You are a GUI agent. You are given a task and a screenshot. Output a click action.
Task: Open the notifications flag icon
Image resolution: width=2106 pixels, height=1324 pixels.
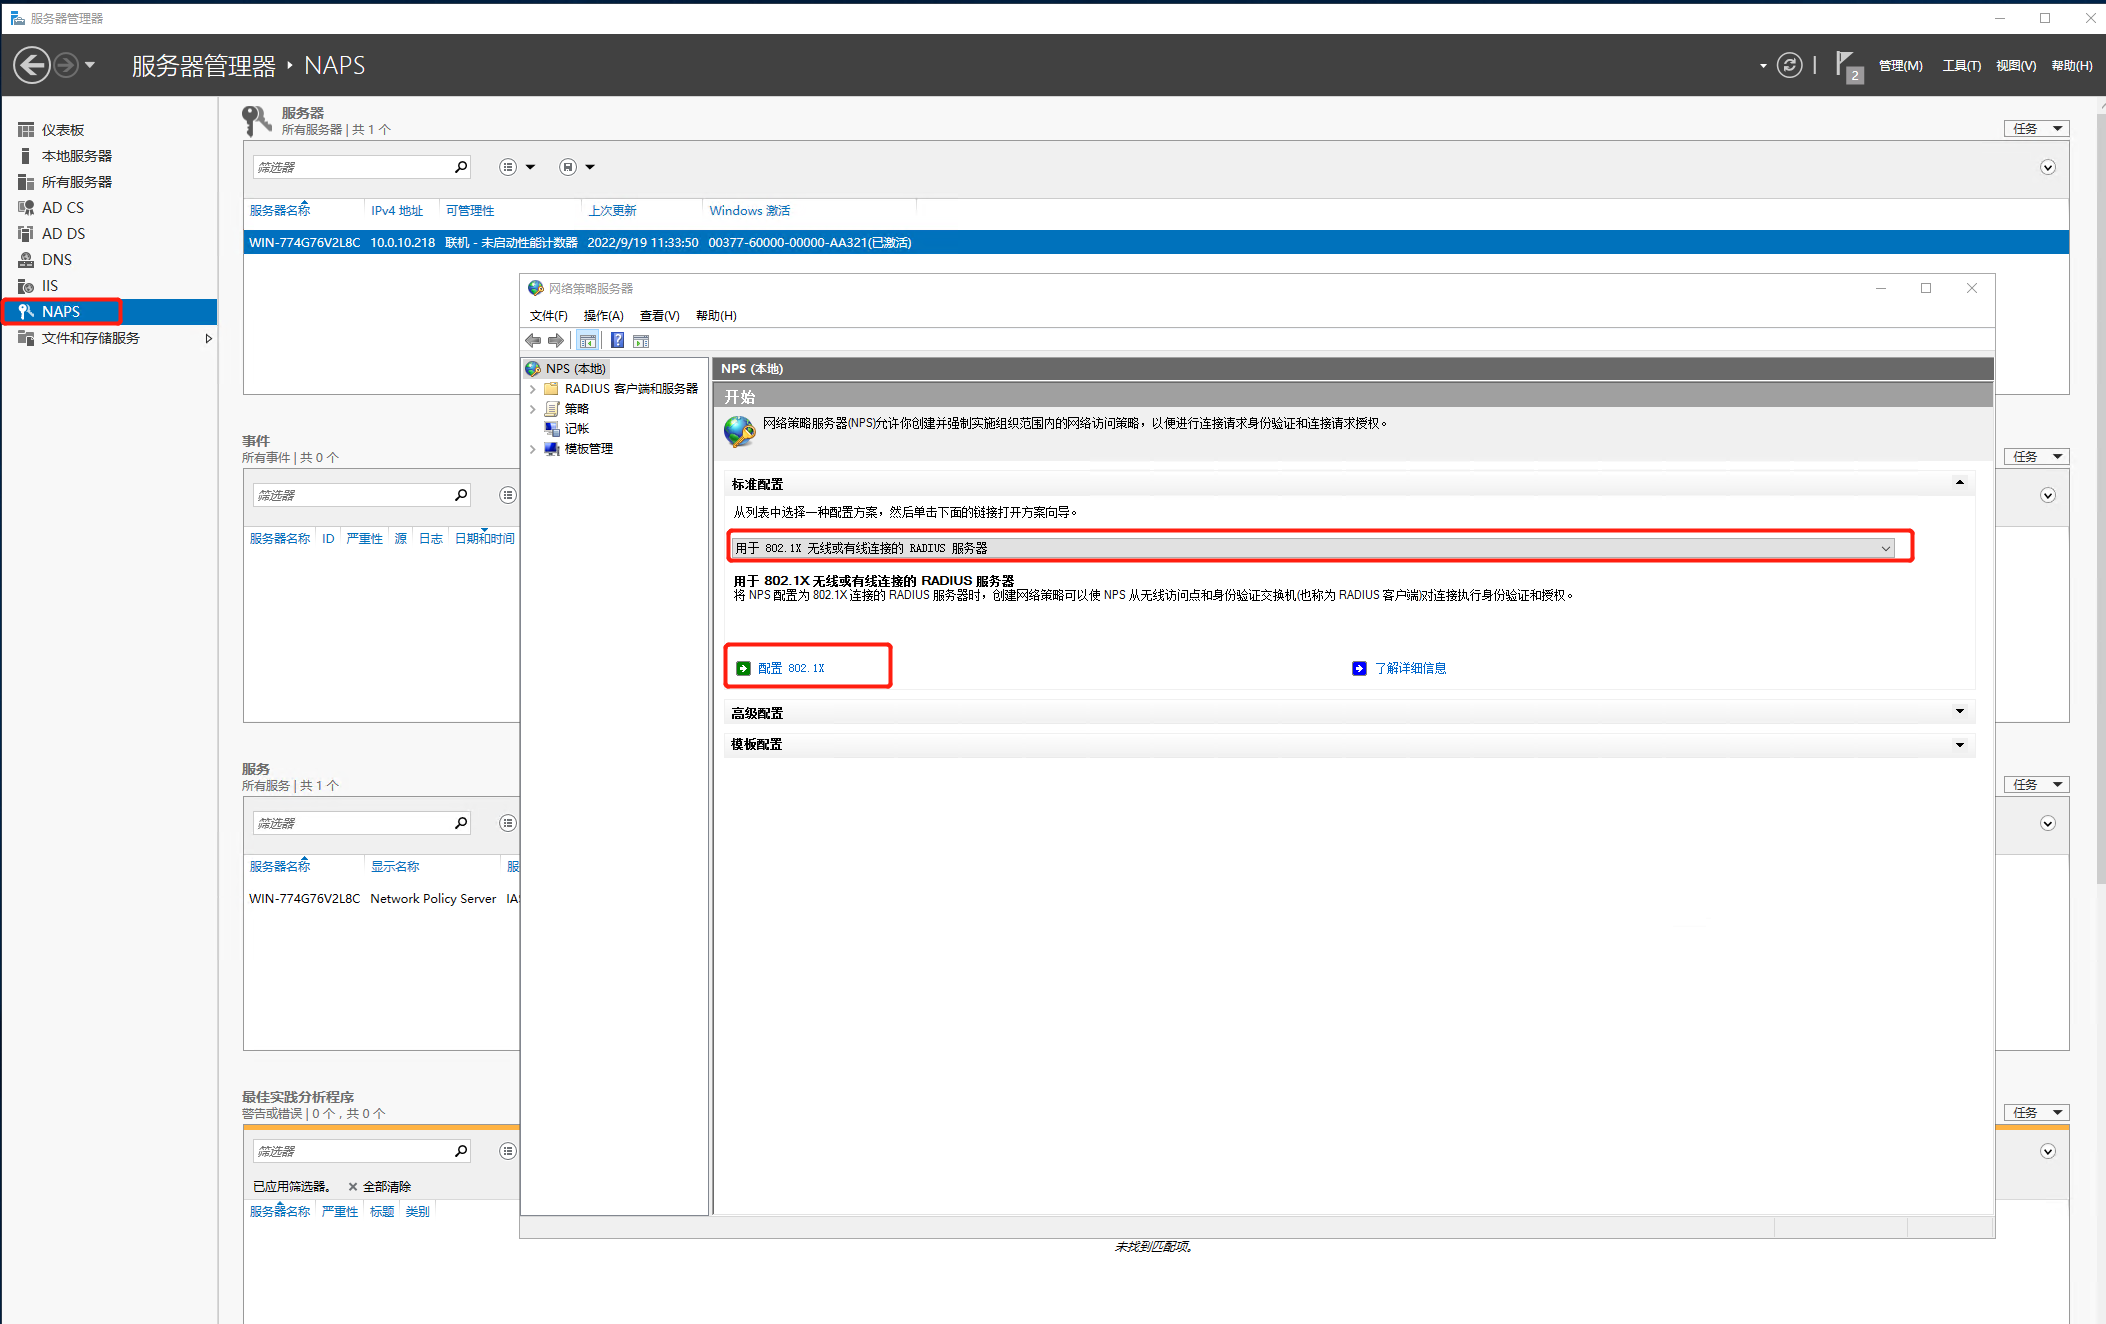click(1847, 66)
